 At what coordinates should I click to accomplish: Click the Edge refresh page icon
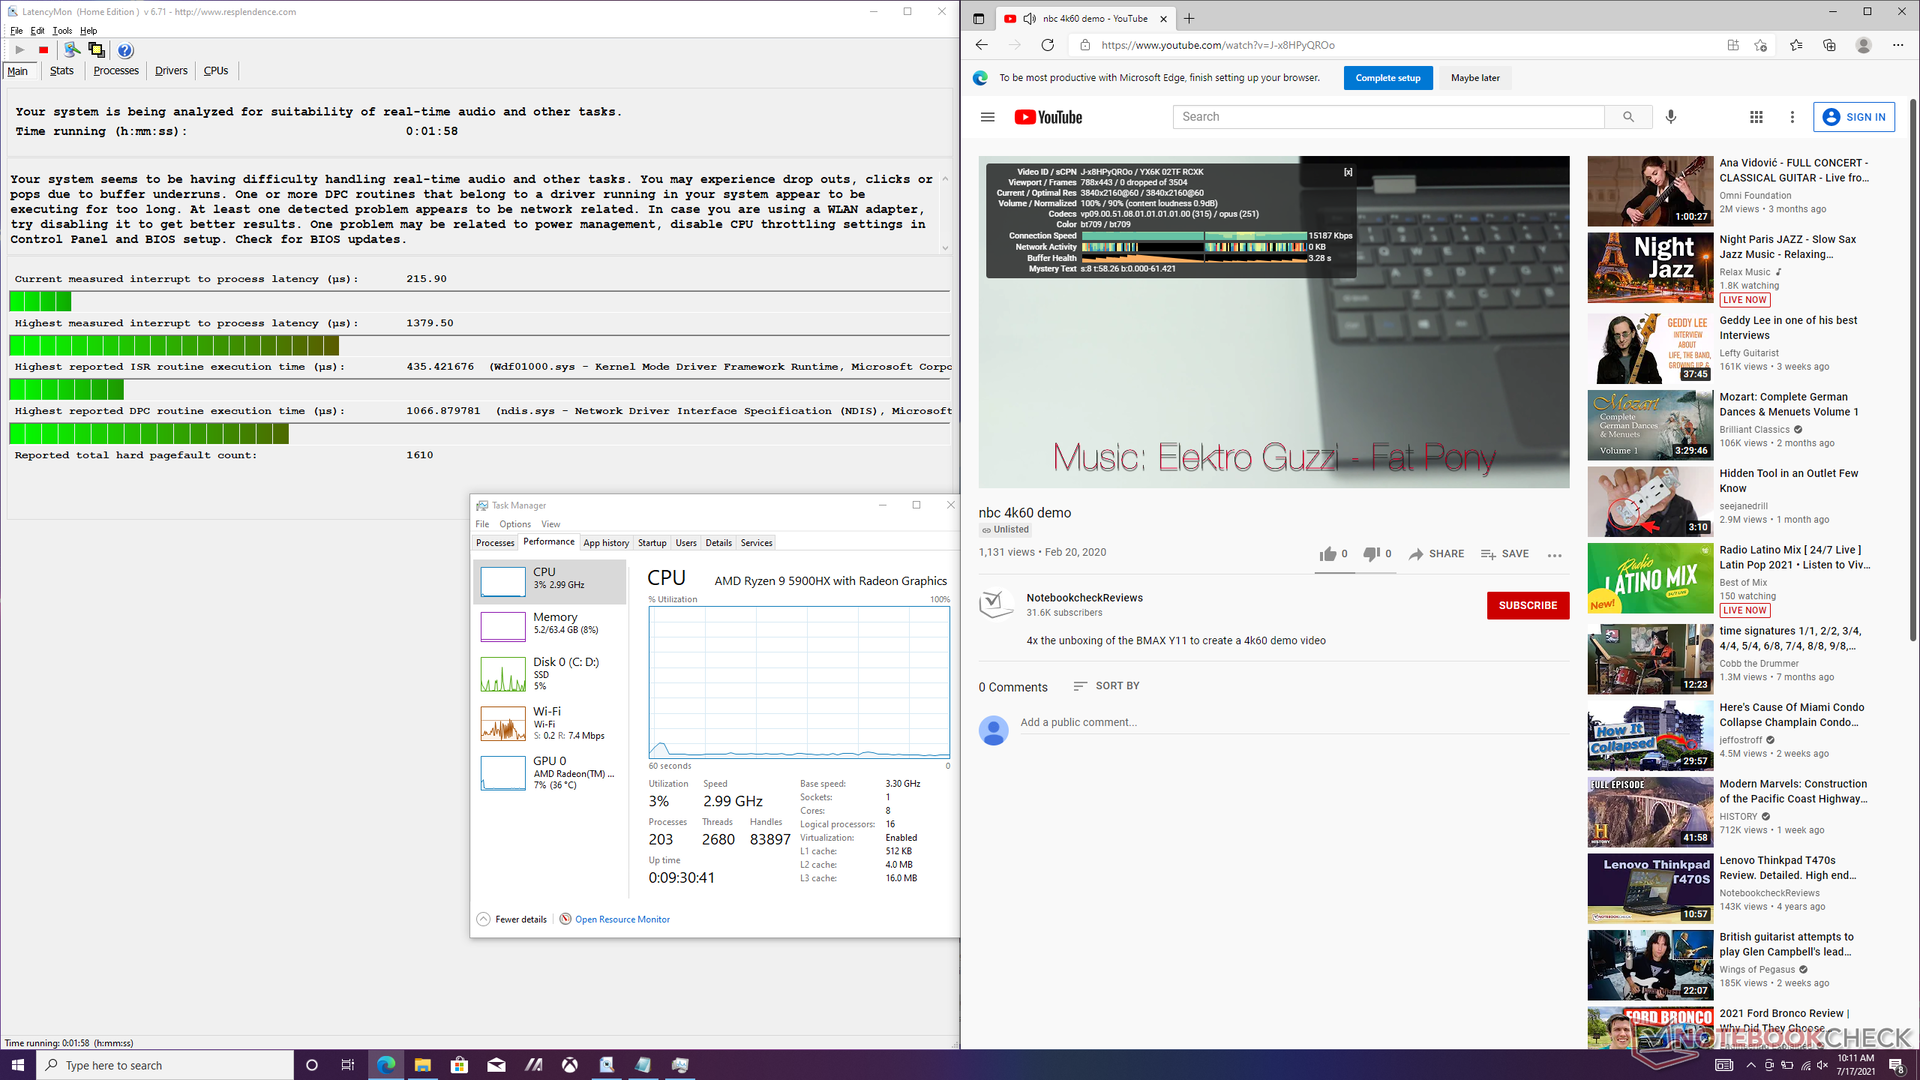[x=1047, y=45]
